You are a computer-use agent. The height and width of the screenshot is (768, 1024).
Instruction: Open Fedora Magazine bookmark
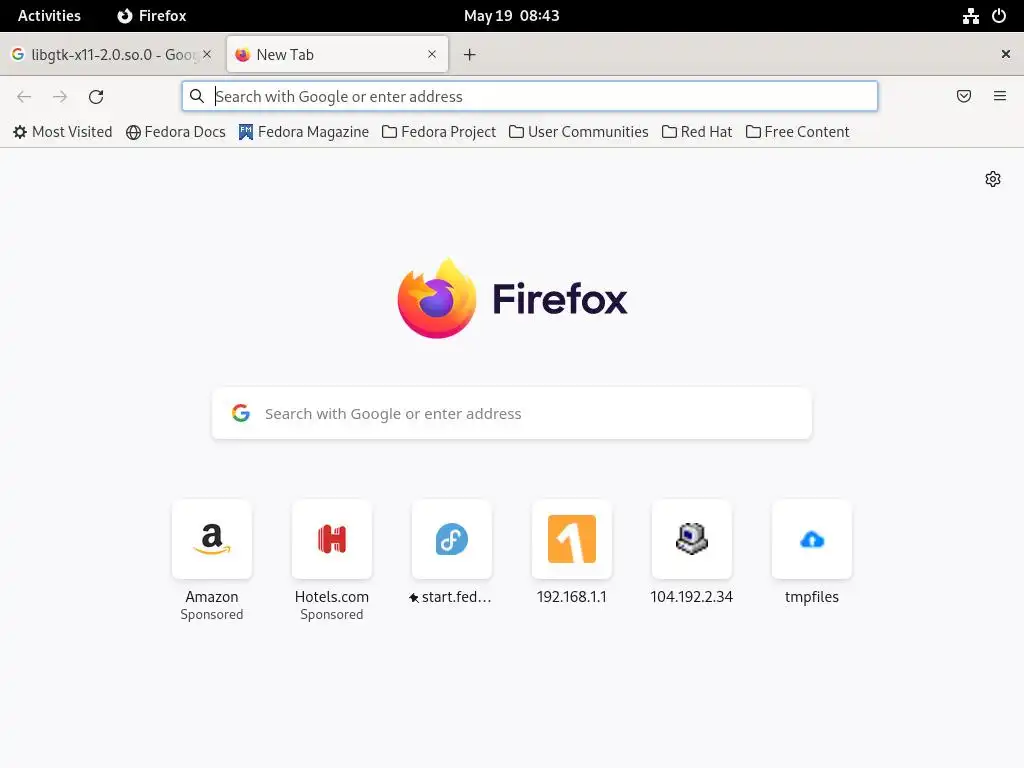[304, 132]
